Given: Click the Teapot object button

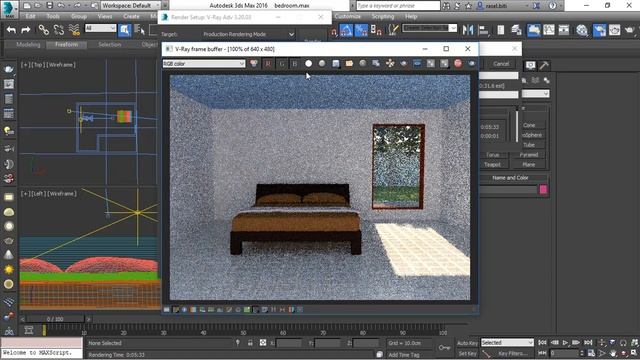Looking at the screenshot, I should [492, 164].
